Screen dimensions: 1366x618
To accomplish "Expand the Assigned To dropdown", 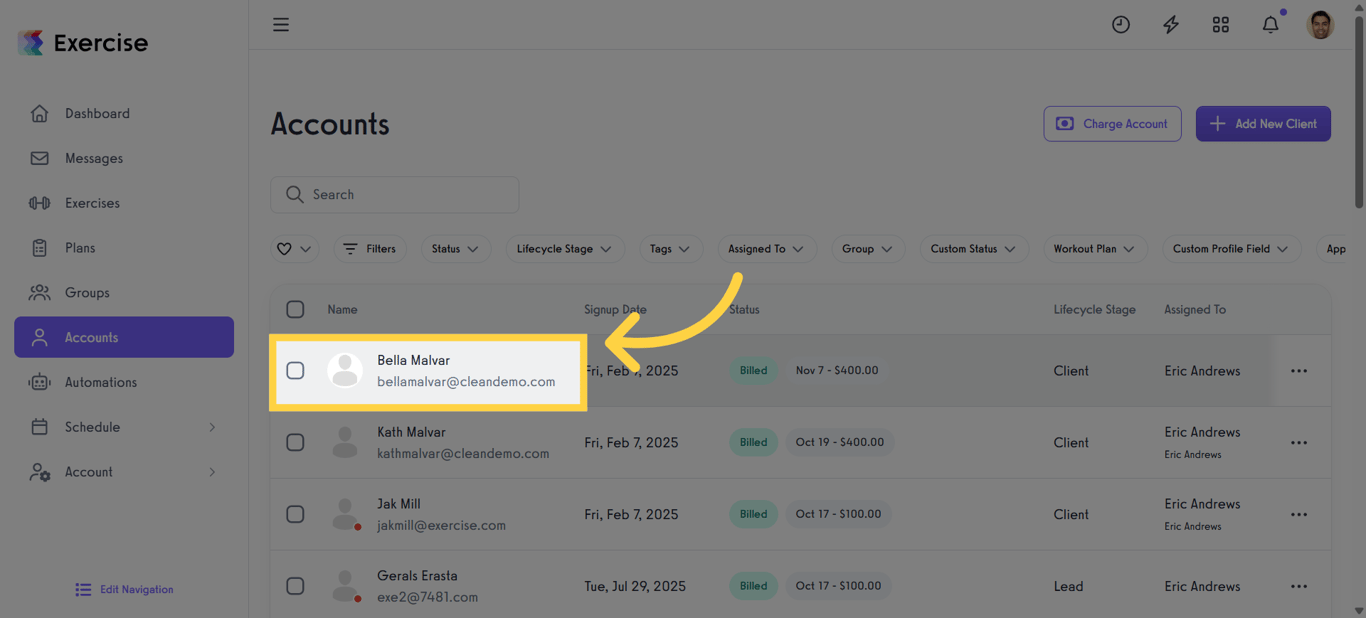I will [767, 248].
